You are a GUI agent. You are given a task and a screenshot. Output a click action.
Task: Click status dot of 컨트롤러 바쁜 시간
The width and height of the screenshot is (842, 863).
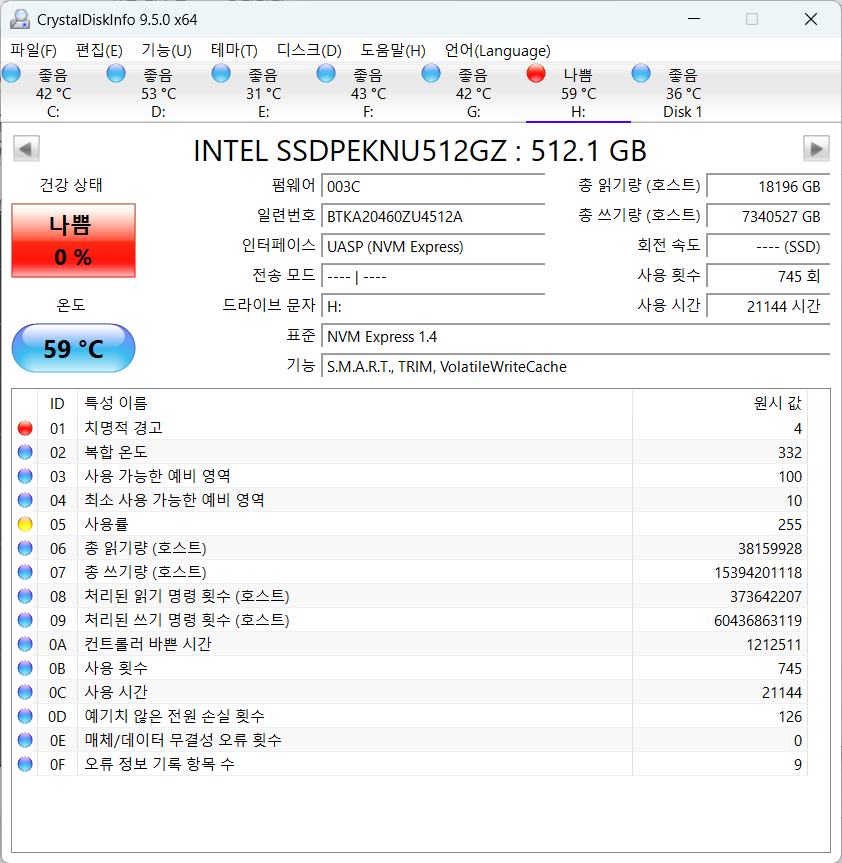click(25, 644)
